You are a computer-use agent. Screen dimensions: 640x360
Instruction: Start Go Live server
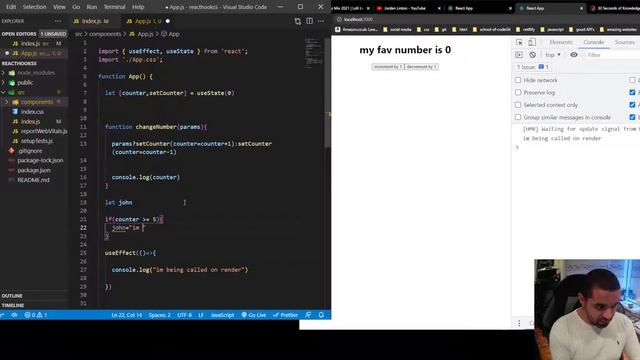(253, 315)
